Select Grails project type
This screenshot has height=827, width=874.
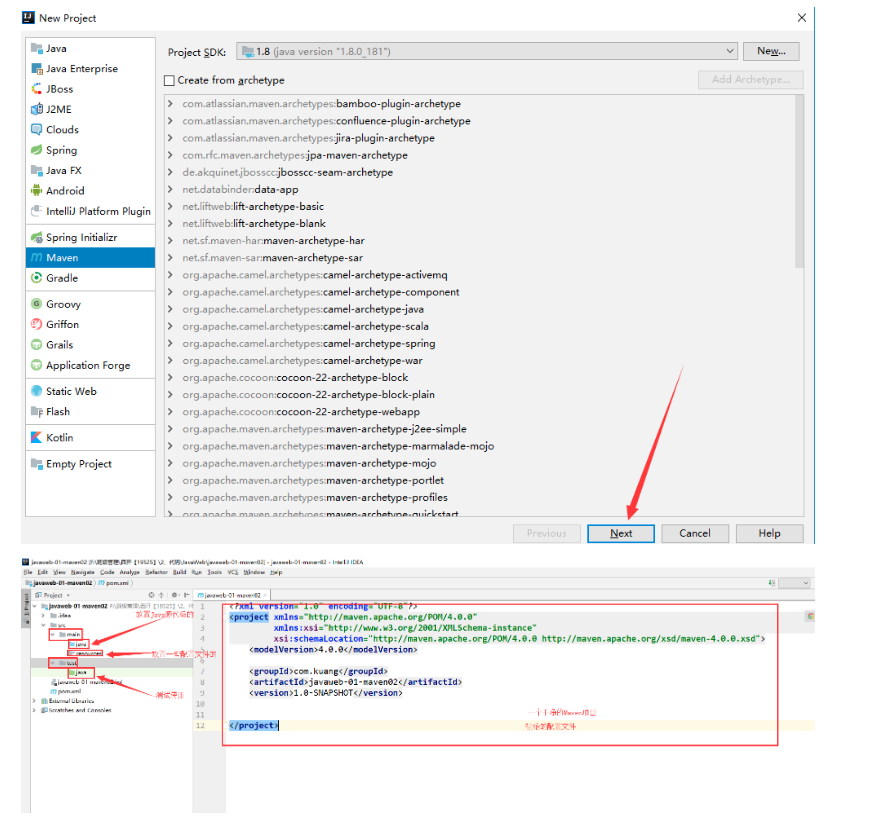coord(90,345)
